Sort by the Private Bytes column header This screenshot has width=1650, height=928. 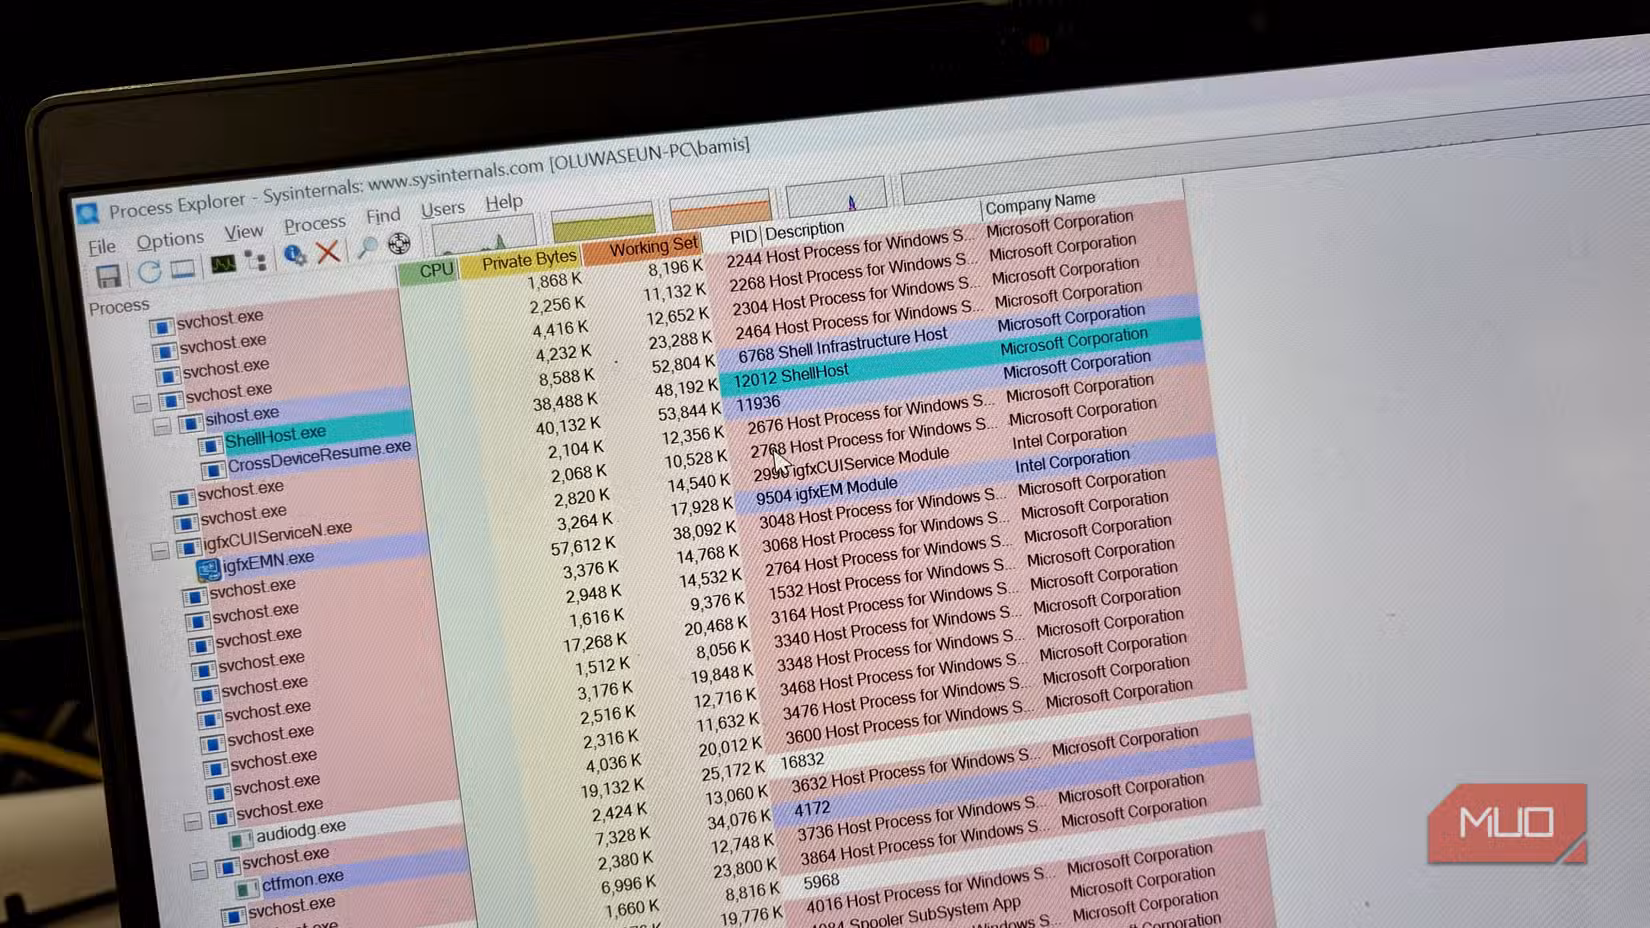click(x=521, y=262)
